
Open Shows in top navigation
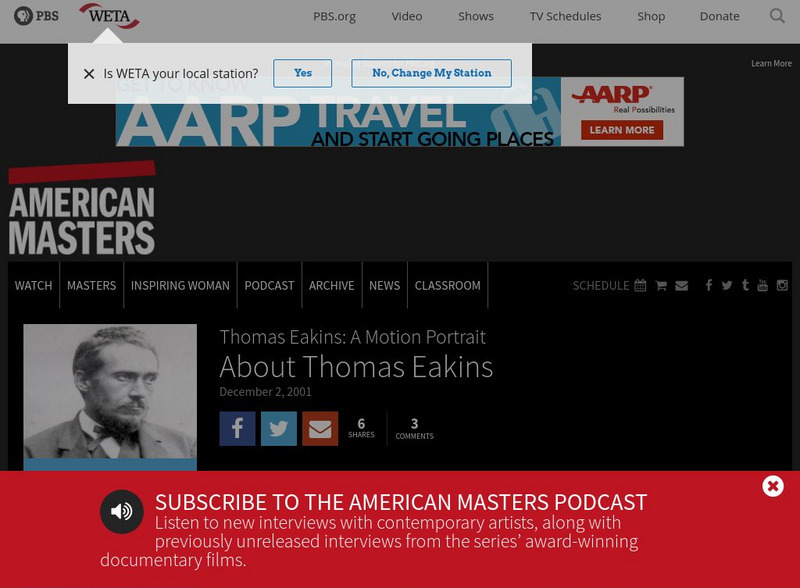coord(476,16)
